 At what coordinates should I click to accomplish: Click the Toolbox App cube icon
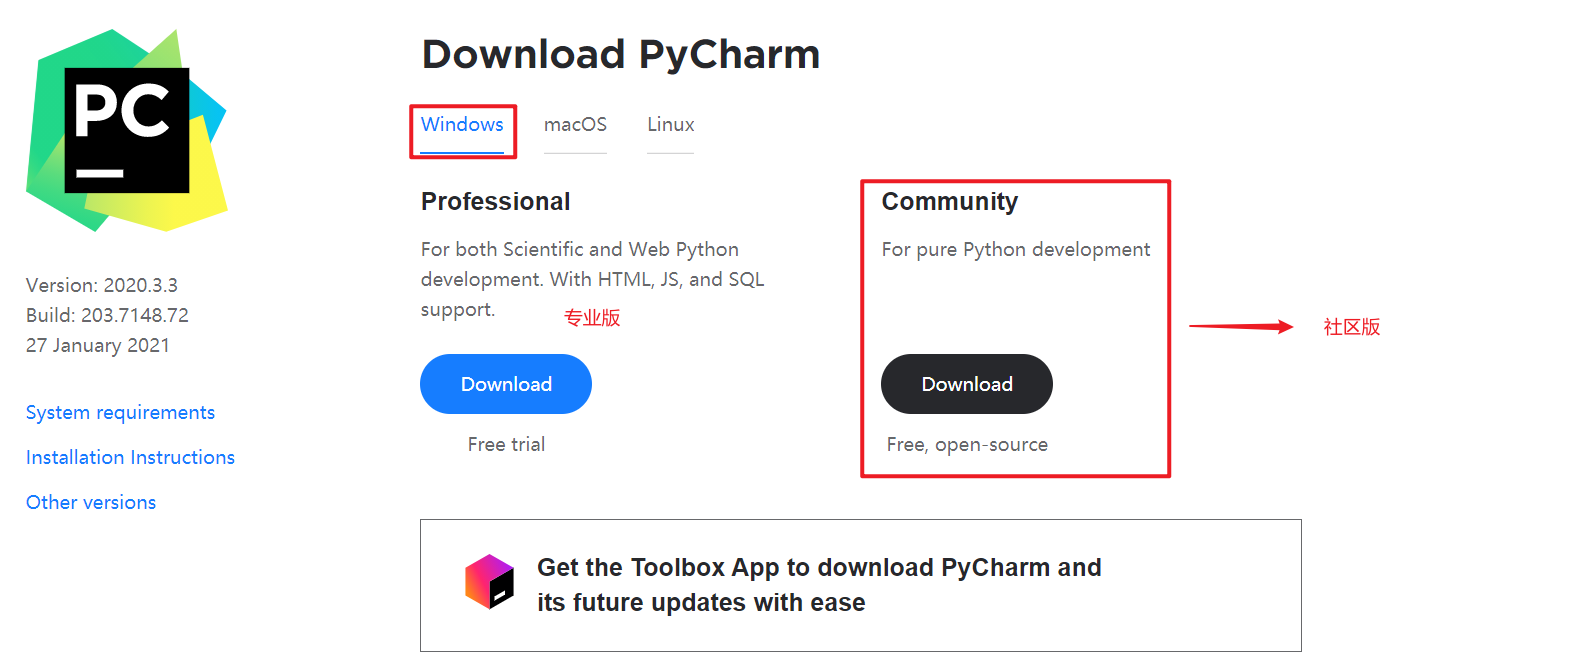489,582
